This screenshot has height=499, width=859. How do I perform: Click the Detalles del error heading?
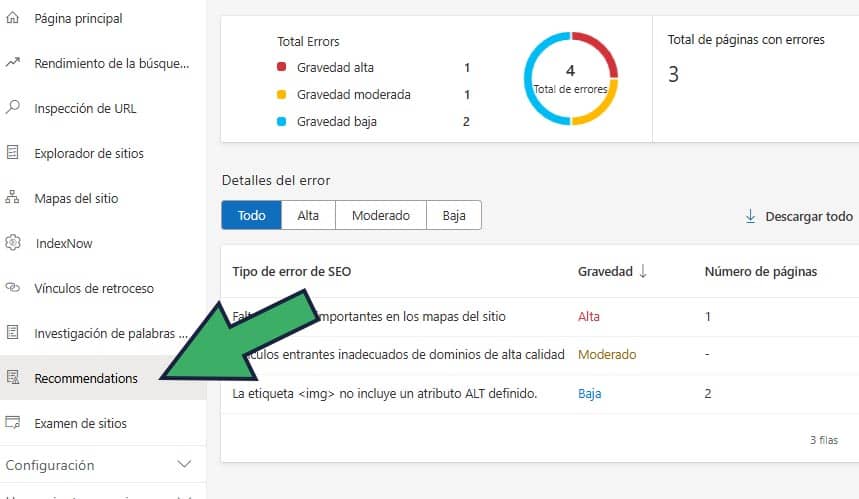276,180
